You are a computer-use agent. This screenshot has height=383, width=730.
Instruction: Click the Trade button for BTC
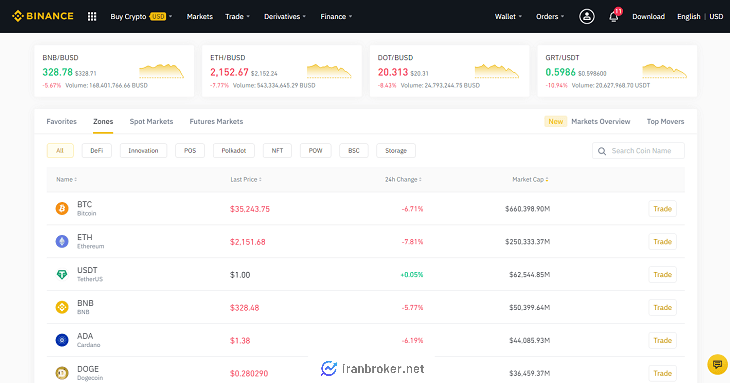click(x=662, y=209)
